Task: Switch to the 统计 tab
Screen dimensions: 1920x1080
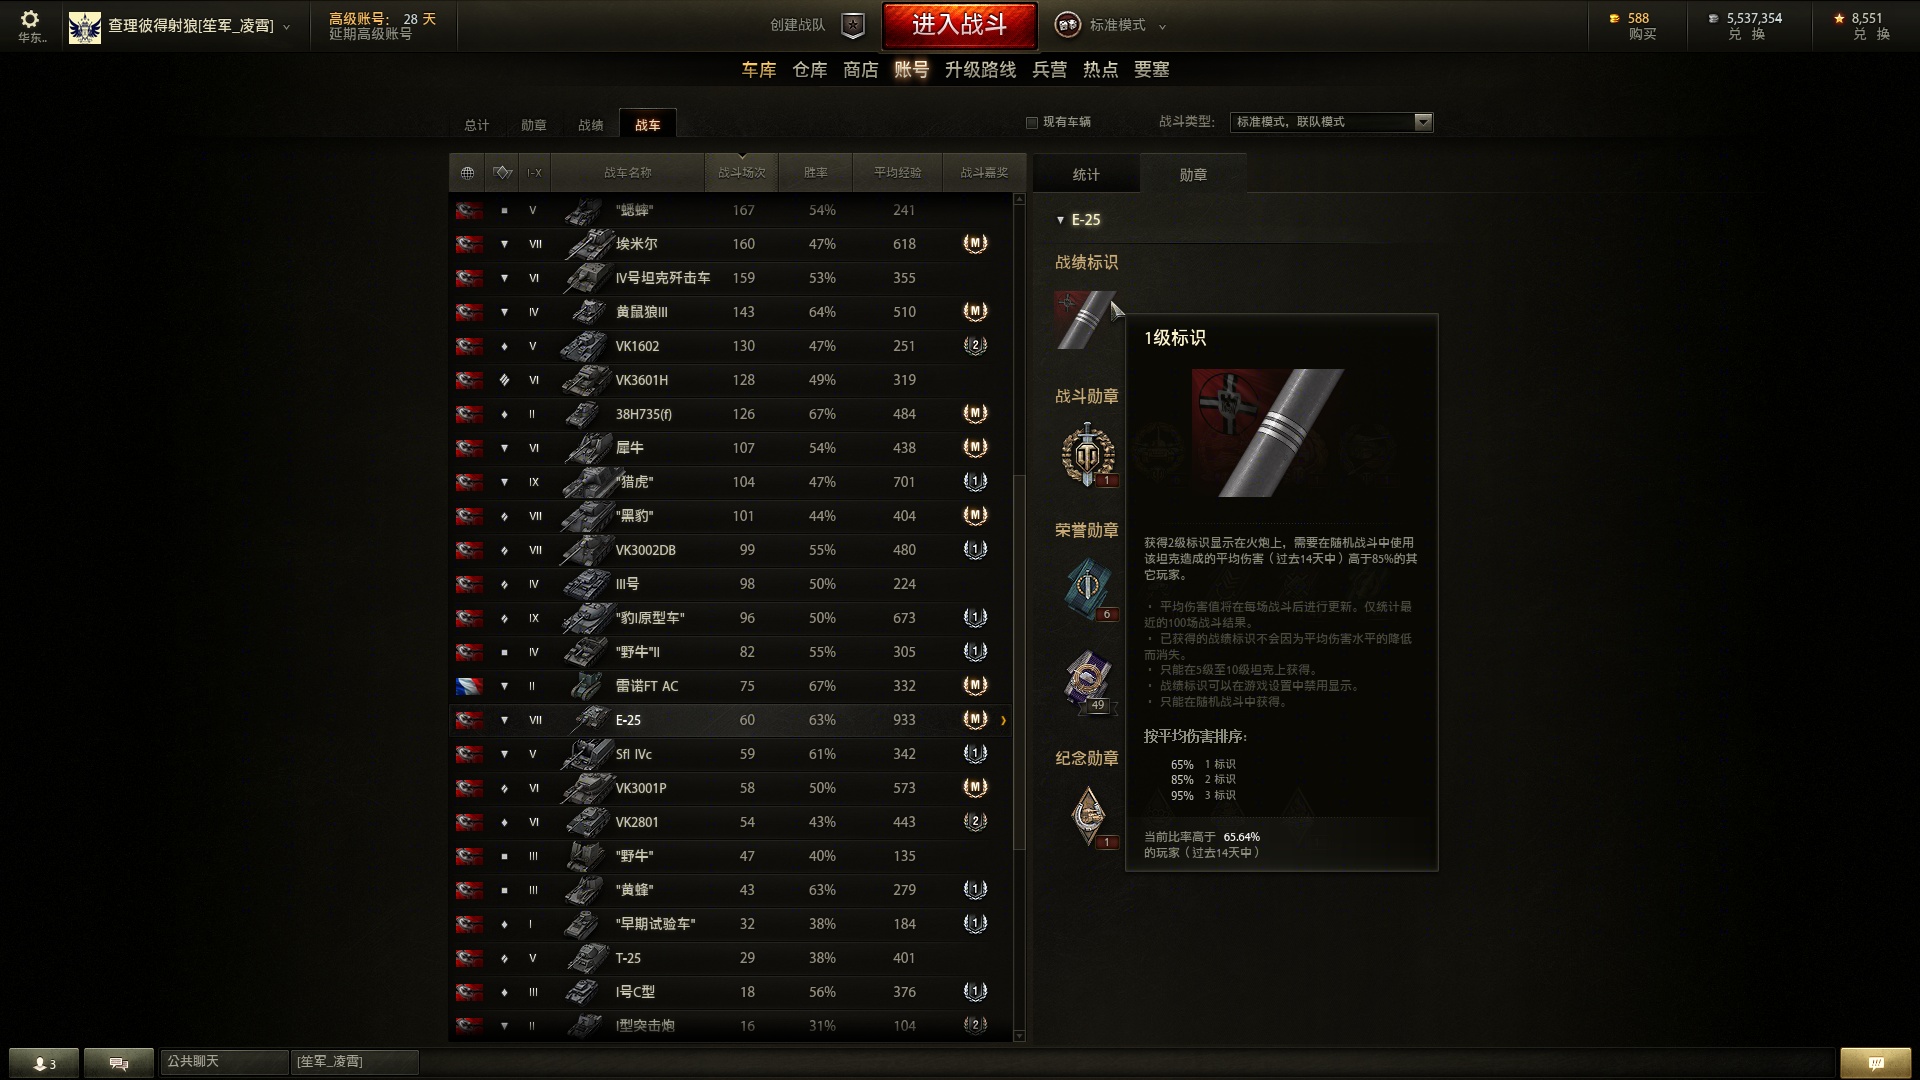Action: click(1086, 174)
